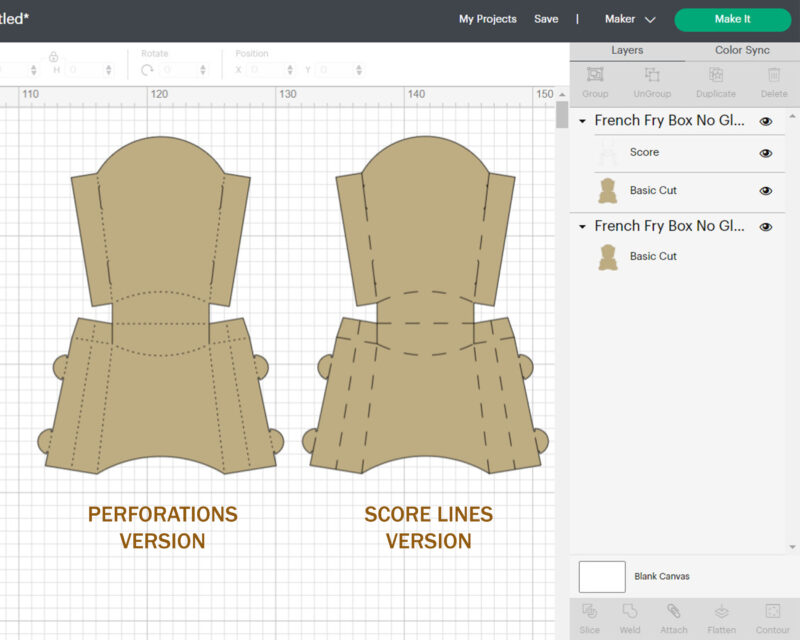Open the Maker machine dropdown

pos(630,19)
